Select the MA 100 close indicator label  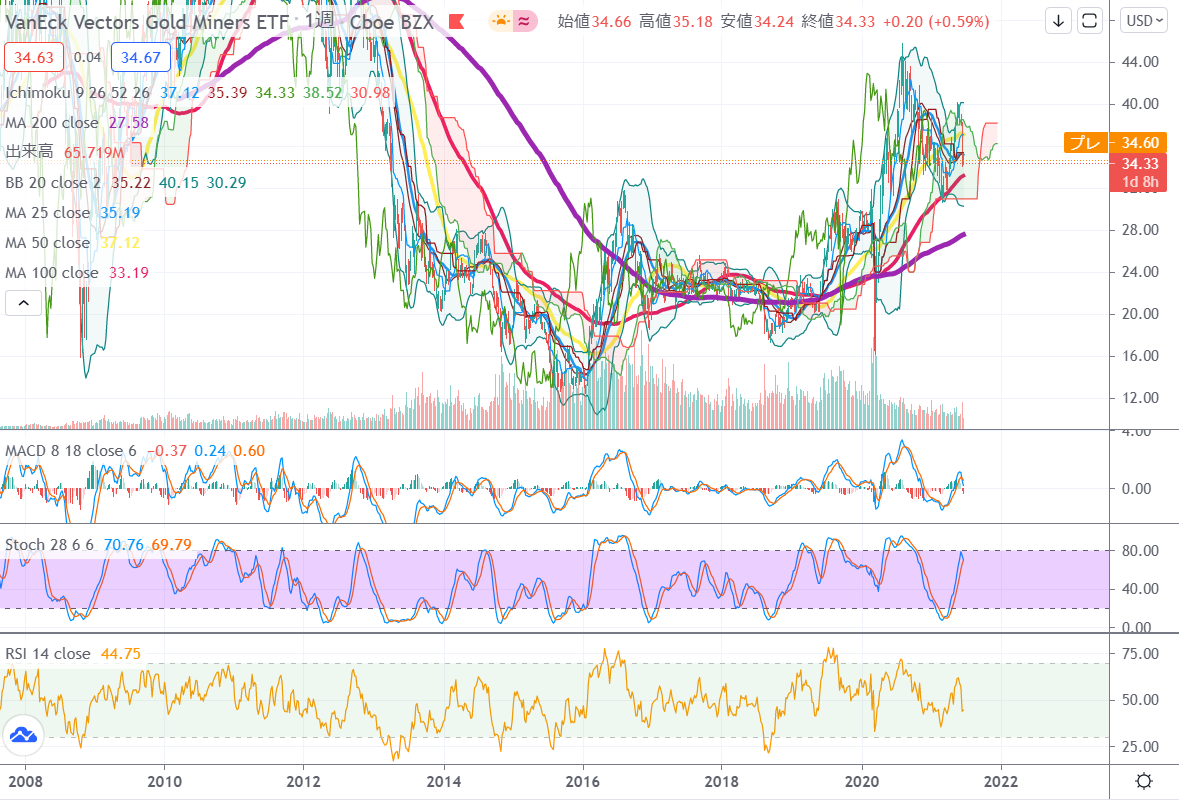pyautogui.click(x=52, y=273)
